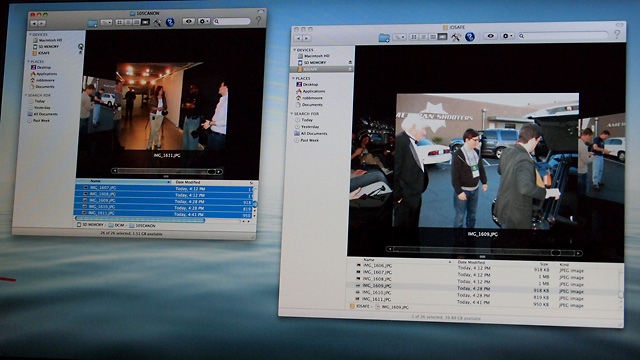The width and height of the screenshot is (640, 360).
Task: Switch IOSAFE window to icon view
Action: [x=413, y=37]
